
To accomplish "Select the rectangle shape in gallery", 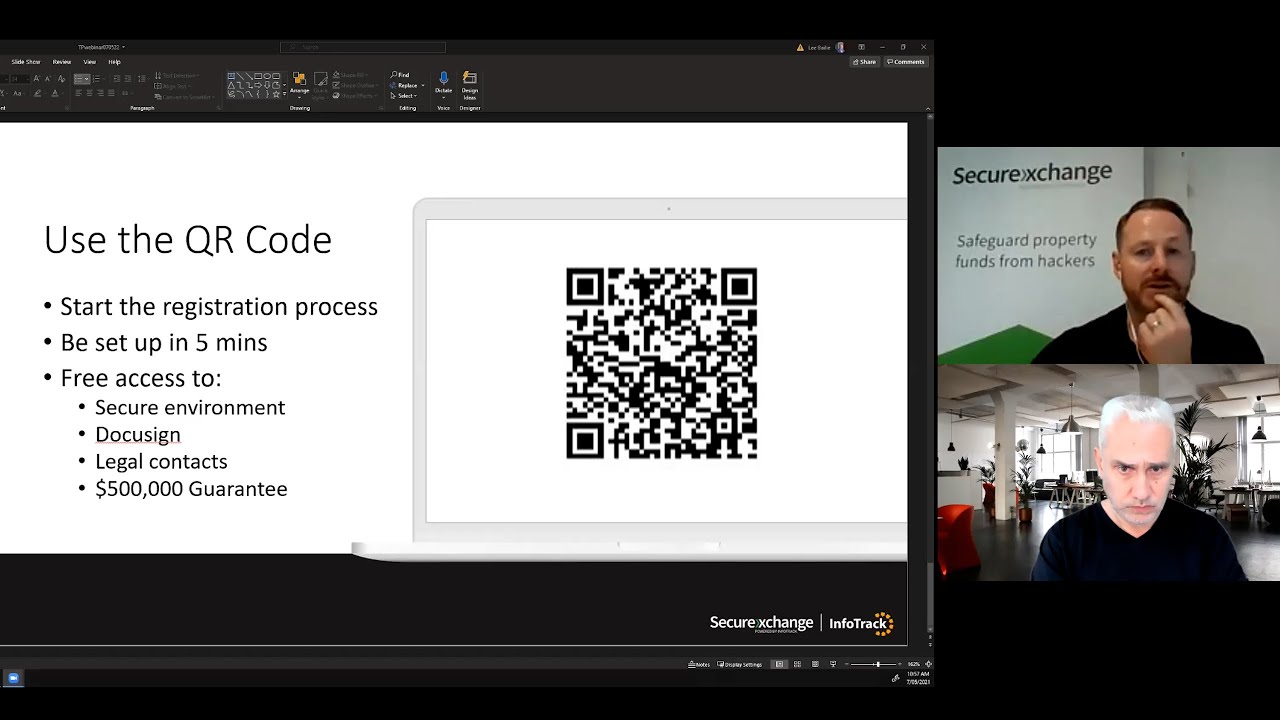I will click(x=259, y=76).
